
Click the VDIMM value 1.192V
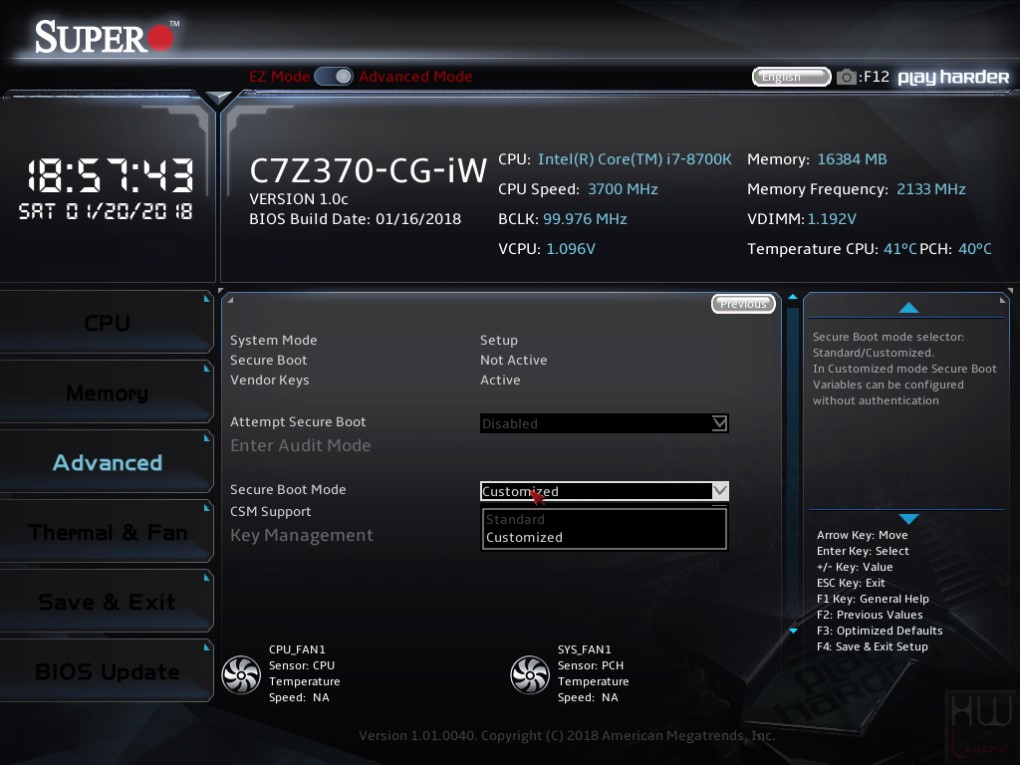(832, 219)
